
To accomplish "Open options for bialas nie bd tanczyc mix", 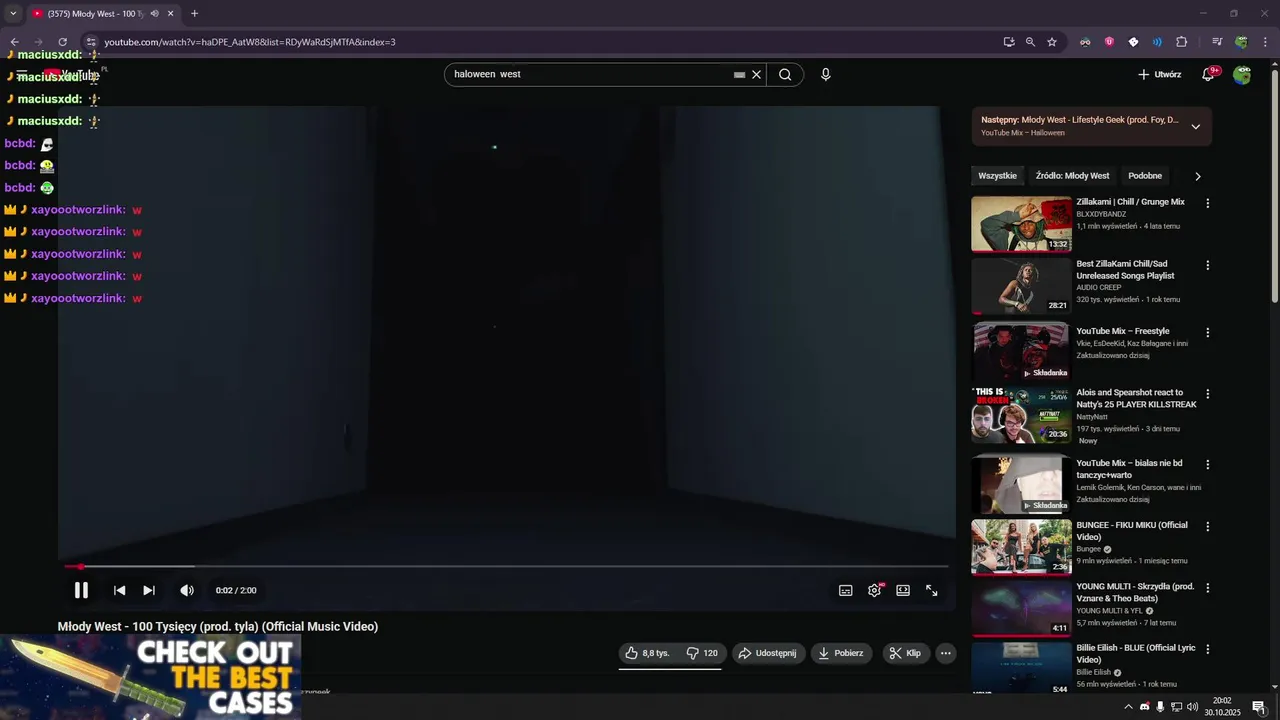I will [x=1207, y=465].
